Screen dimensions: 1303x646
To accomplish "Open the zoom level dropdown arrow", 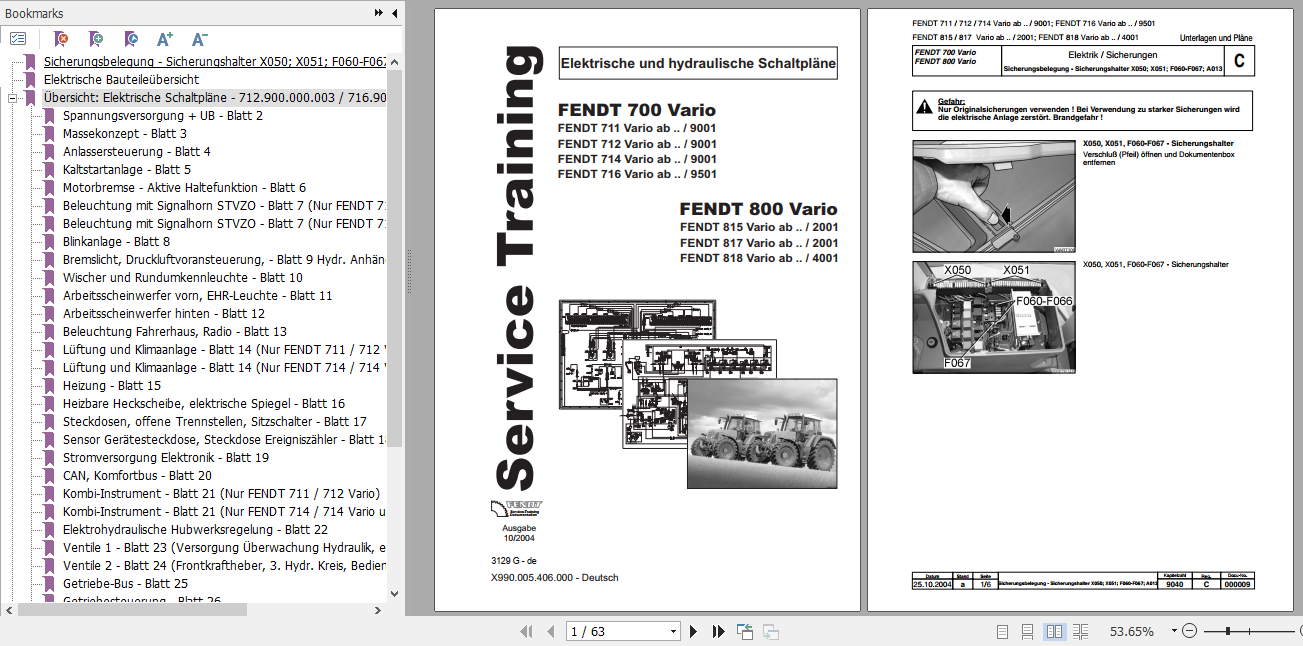I will 1172,631.
